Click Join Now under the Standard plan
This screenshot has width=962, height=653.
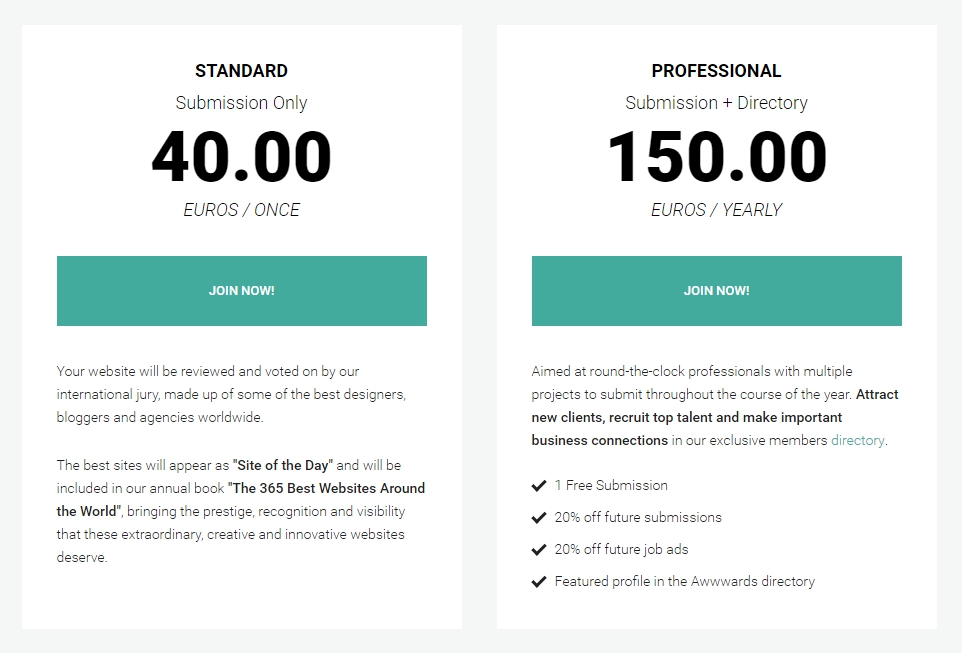coord(241,291)
